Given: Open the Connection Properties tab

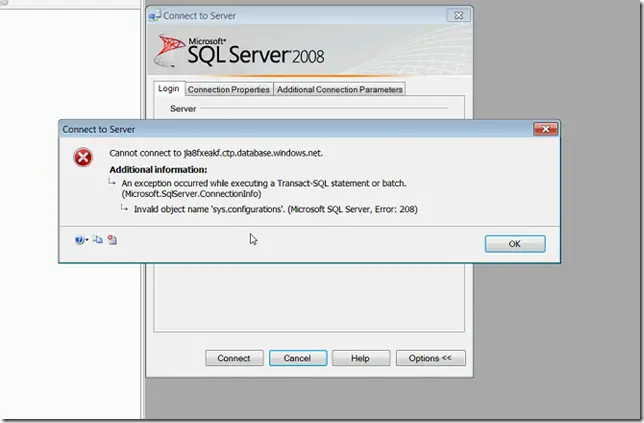Looking at the screenshot, I should 228,89.
